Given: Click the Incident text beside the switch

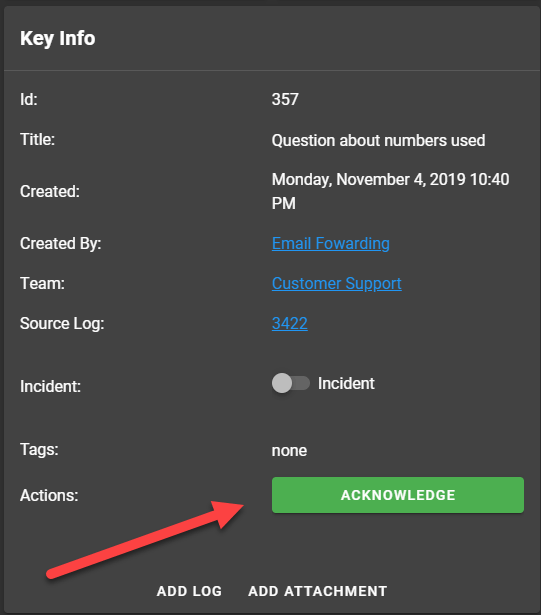Looking at the screenshot, I should [346, 383].
